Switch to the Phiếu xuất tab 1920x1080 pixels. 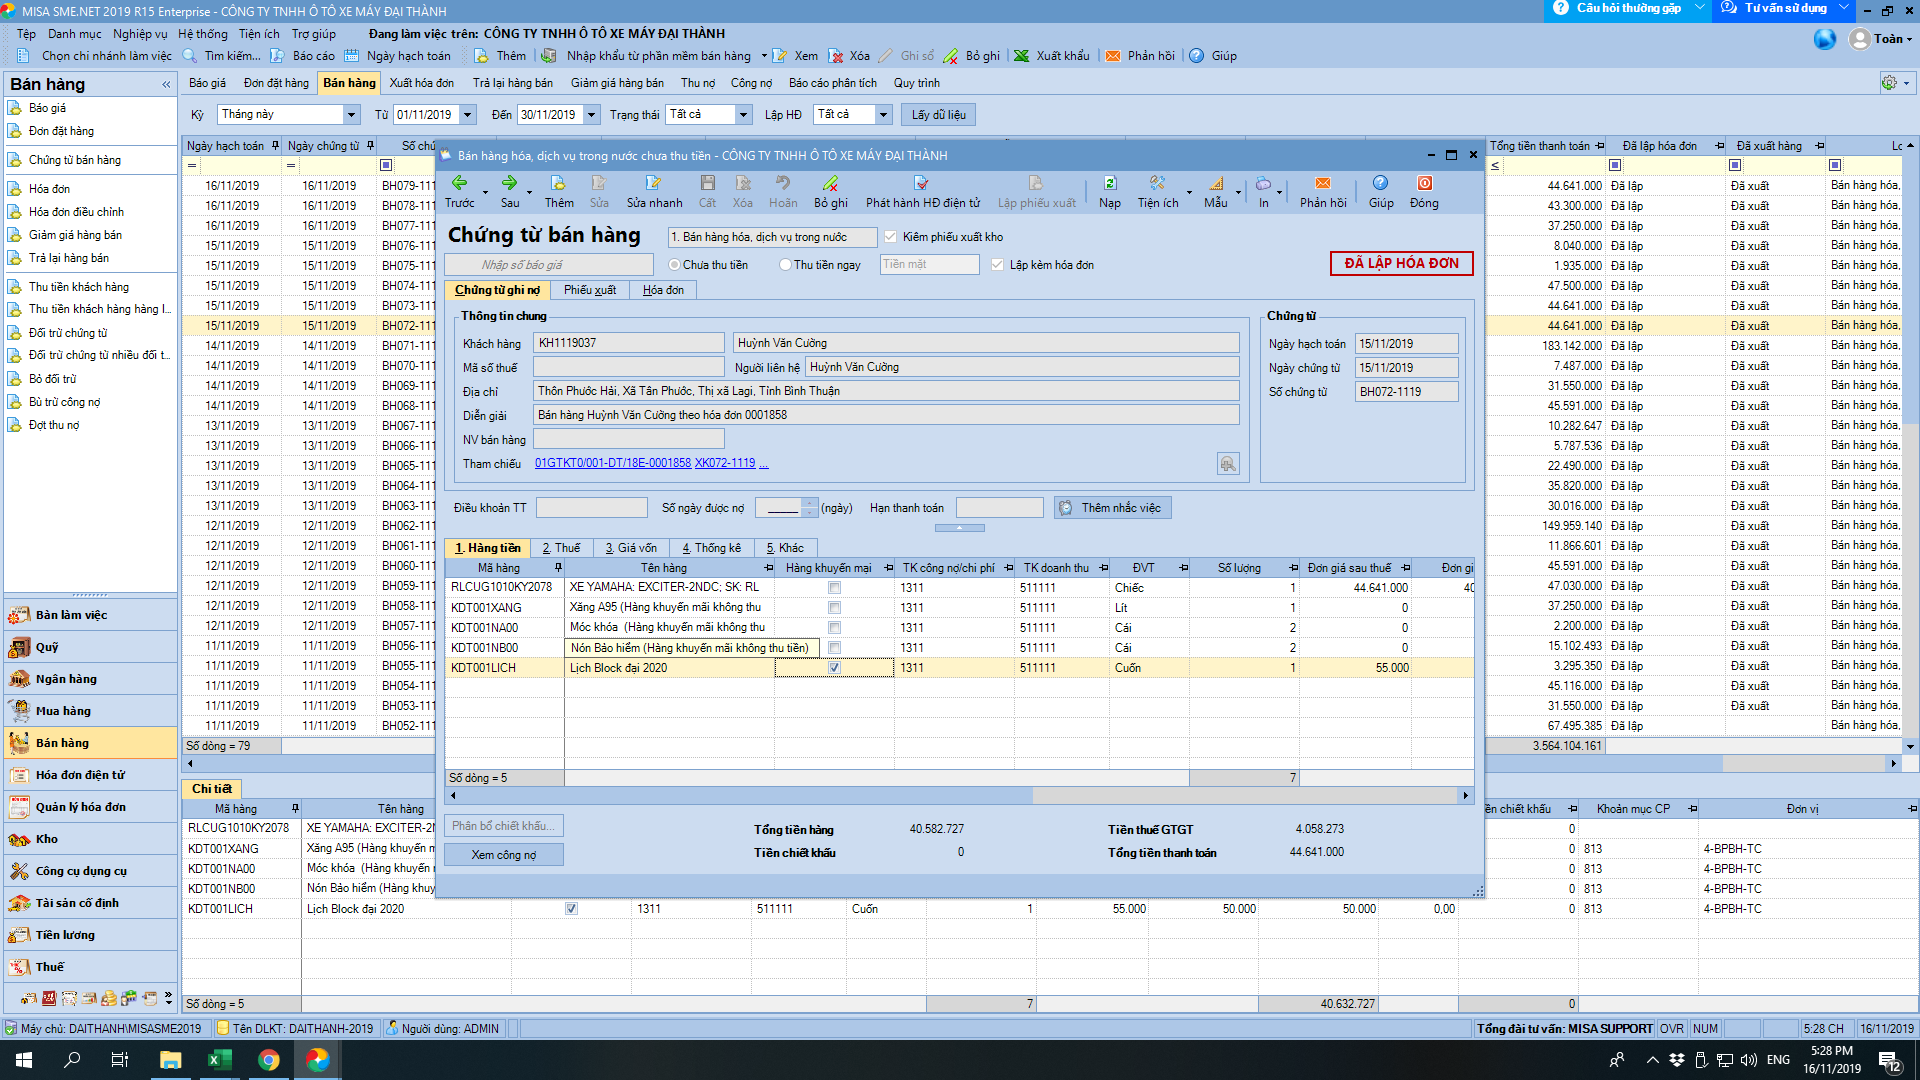point(589,290)
